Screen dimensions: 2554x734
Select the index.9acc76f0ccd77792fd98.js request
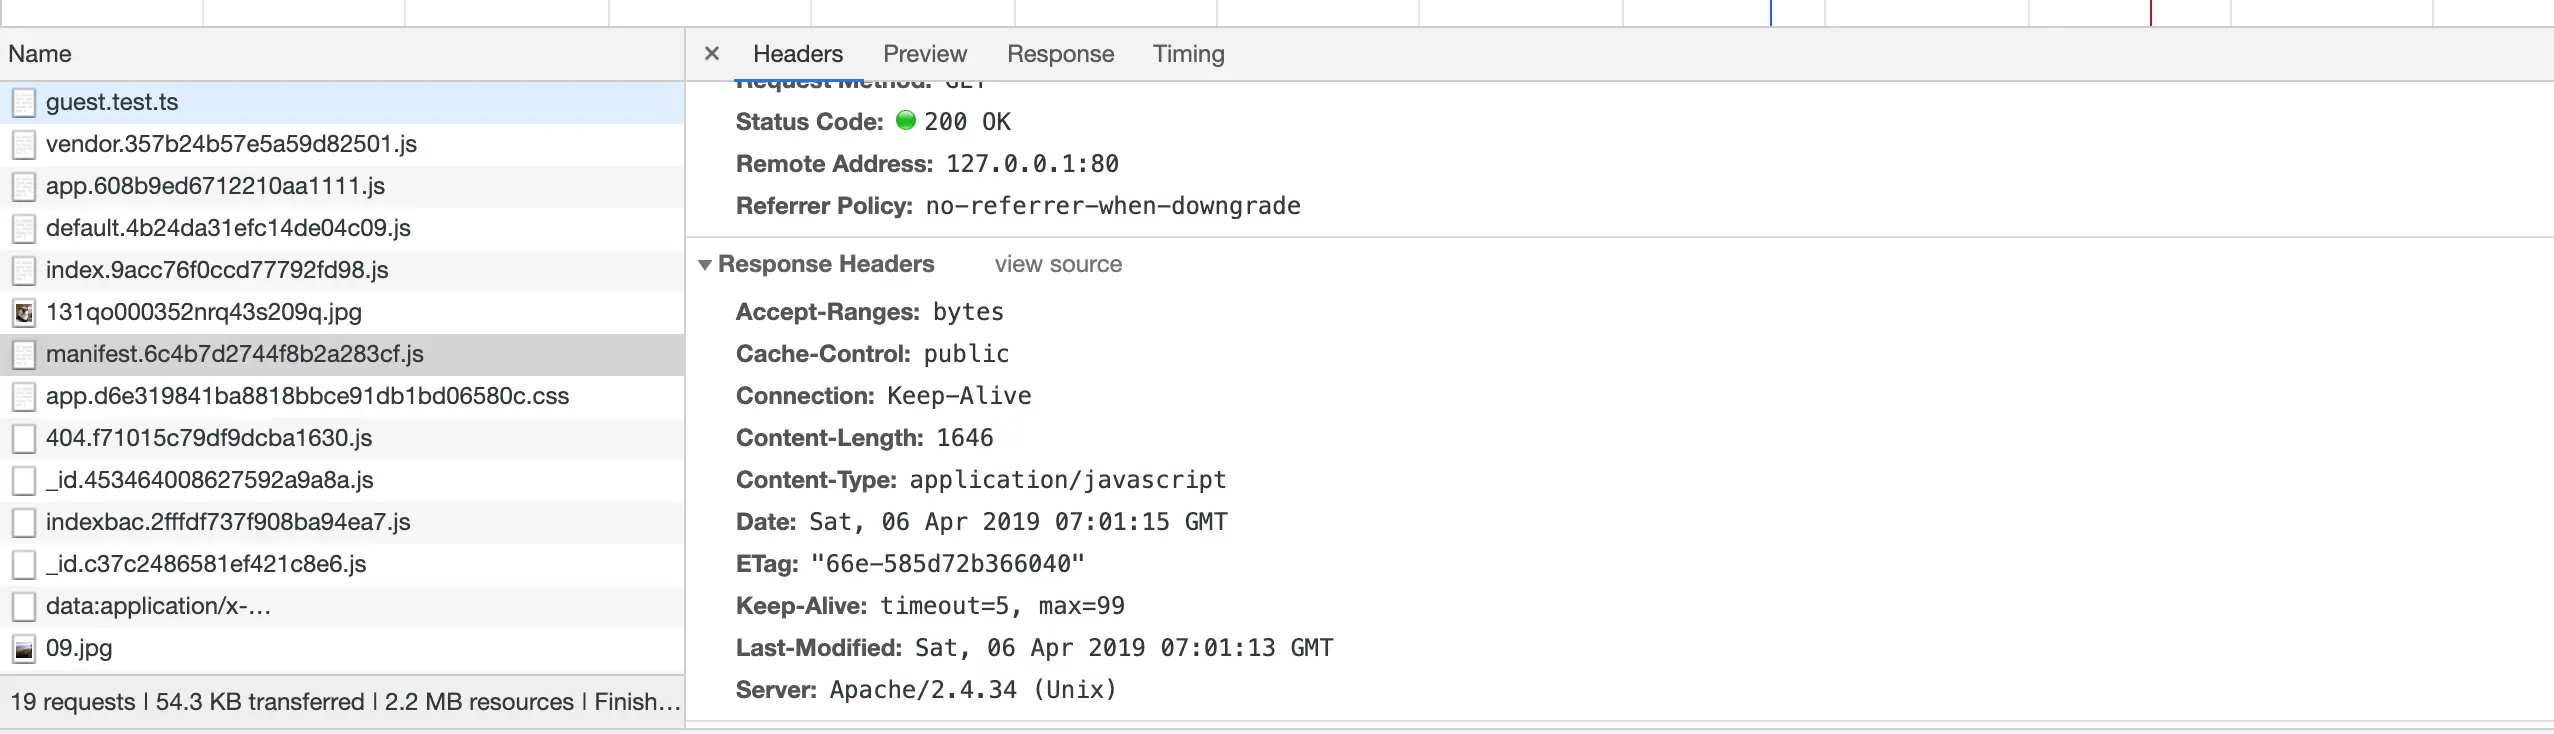pyautogui.click(x=217, y=270)
